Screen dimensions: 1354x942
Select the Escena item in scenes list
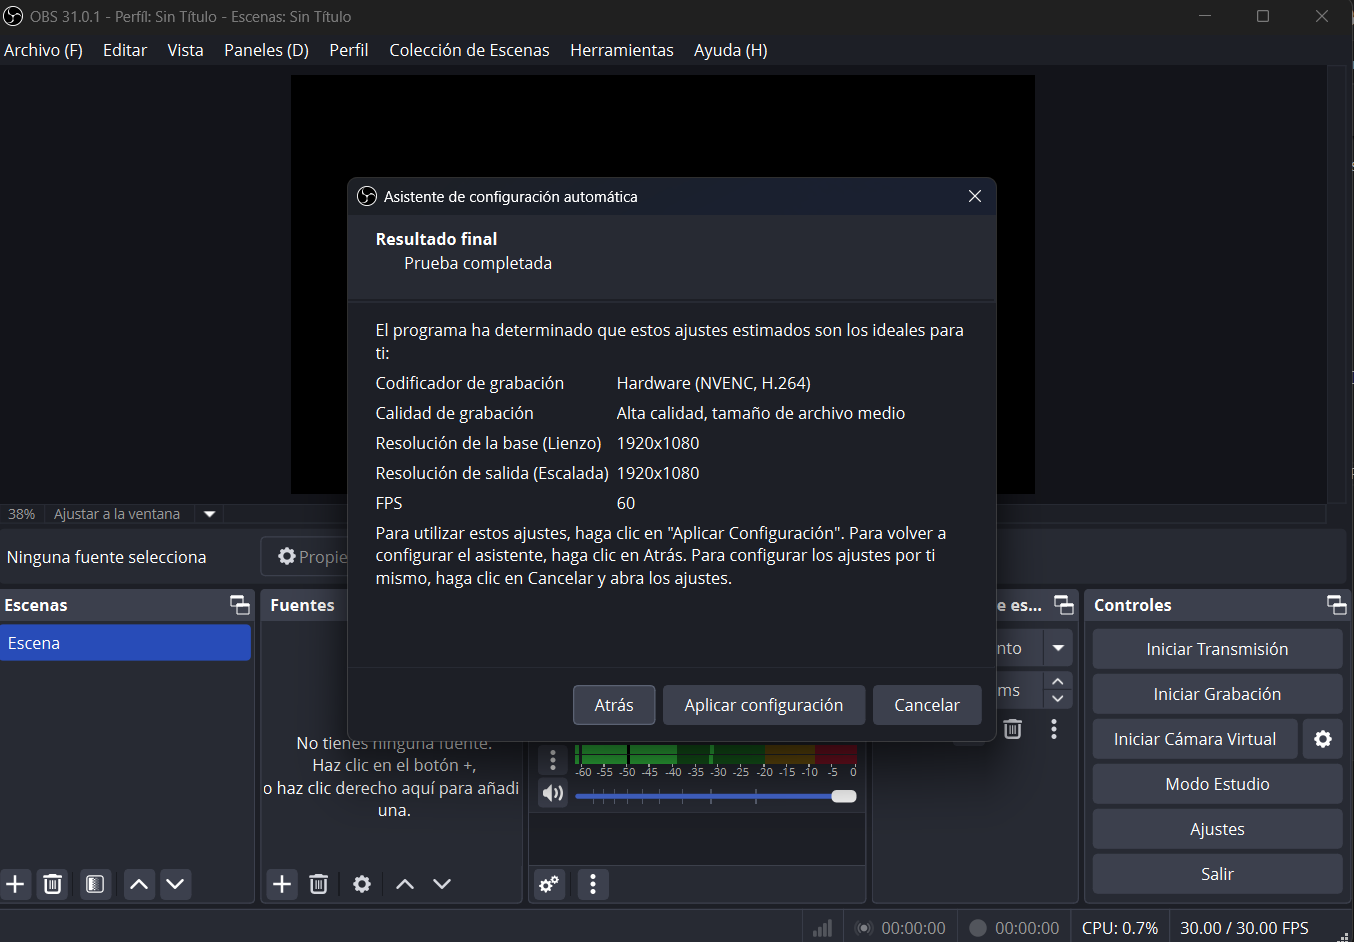pos(125,643)
